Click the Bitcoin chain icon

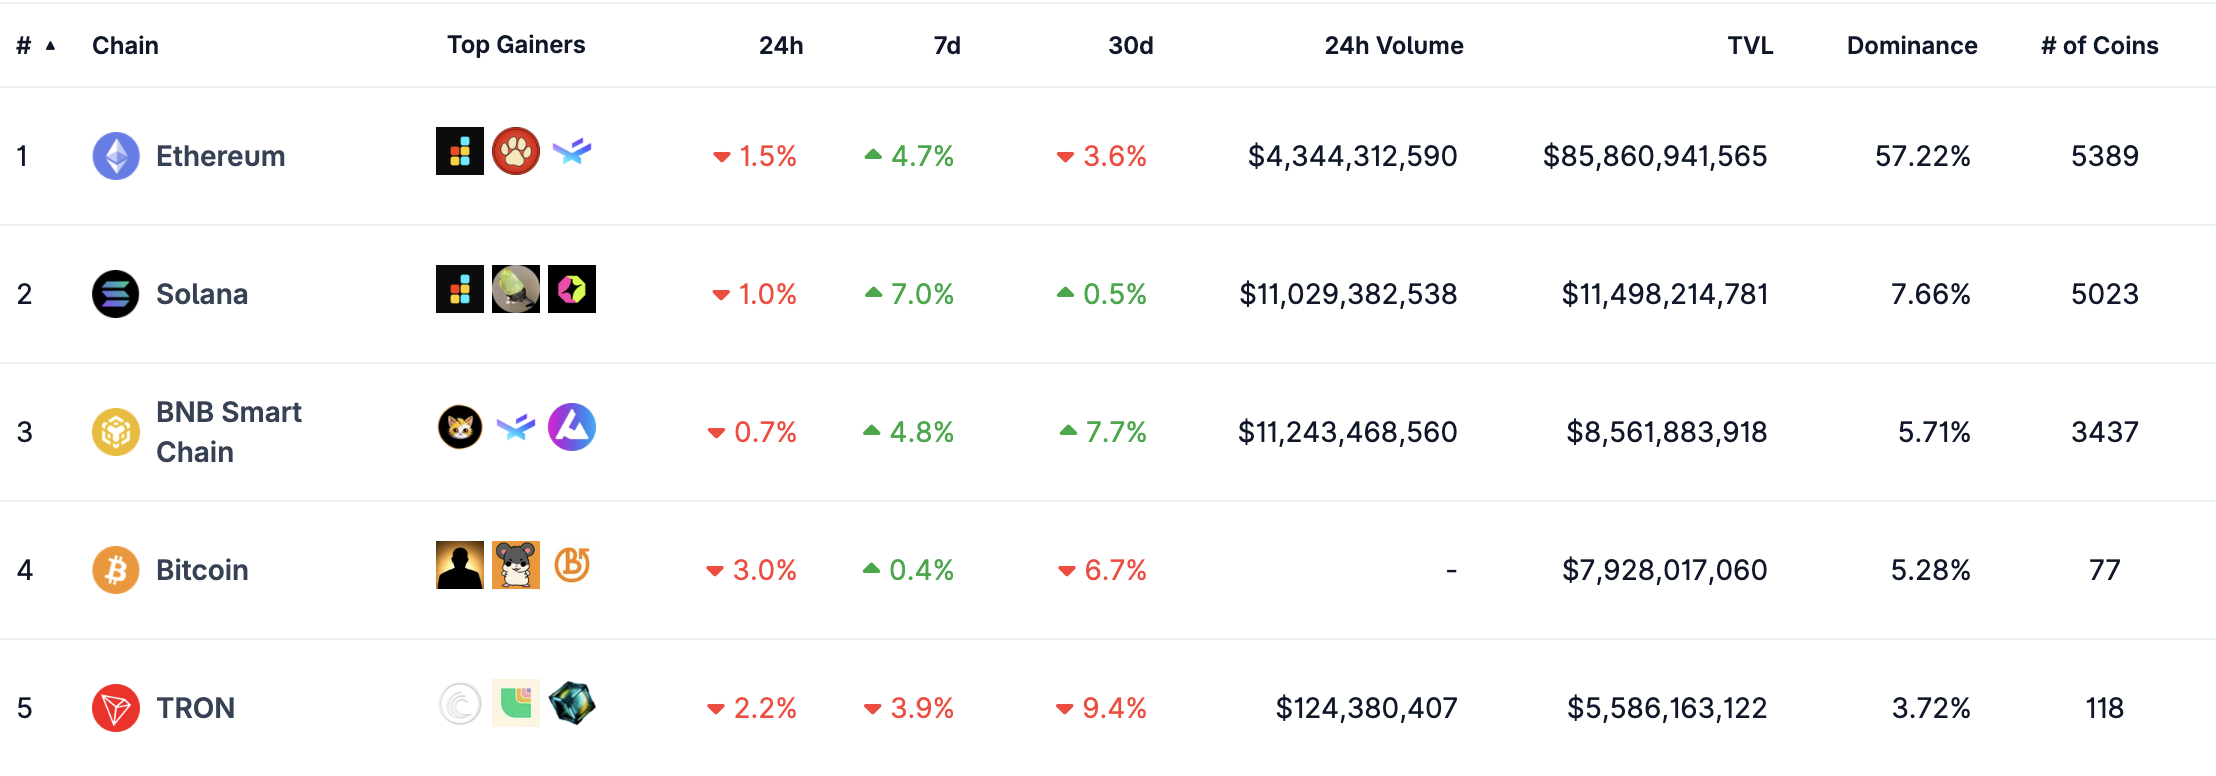[x=115, y=570]
